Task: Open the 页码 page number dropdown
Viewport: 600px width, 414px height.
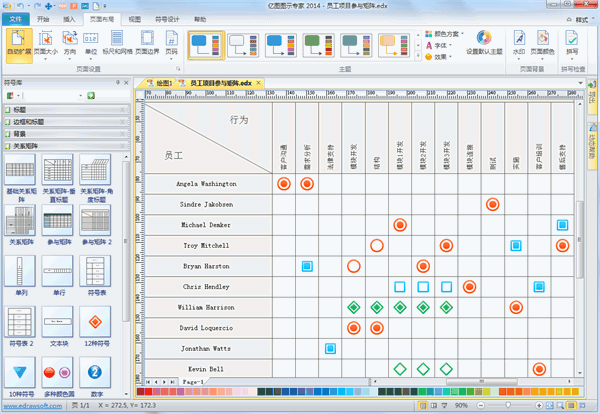Action: [171, 46]
